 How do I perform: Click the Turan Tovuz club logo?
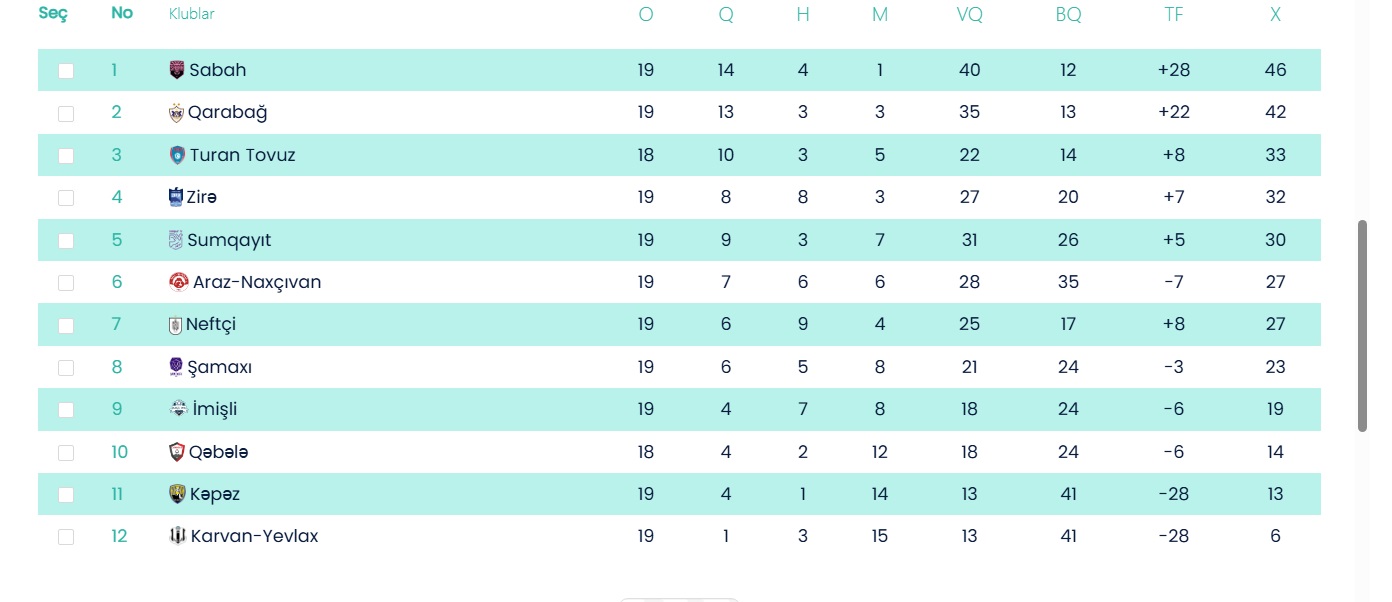[x=178, y=155]
